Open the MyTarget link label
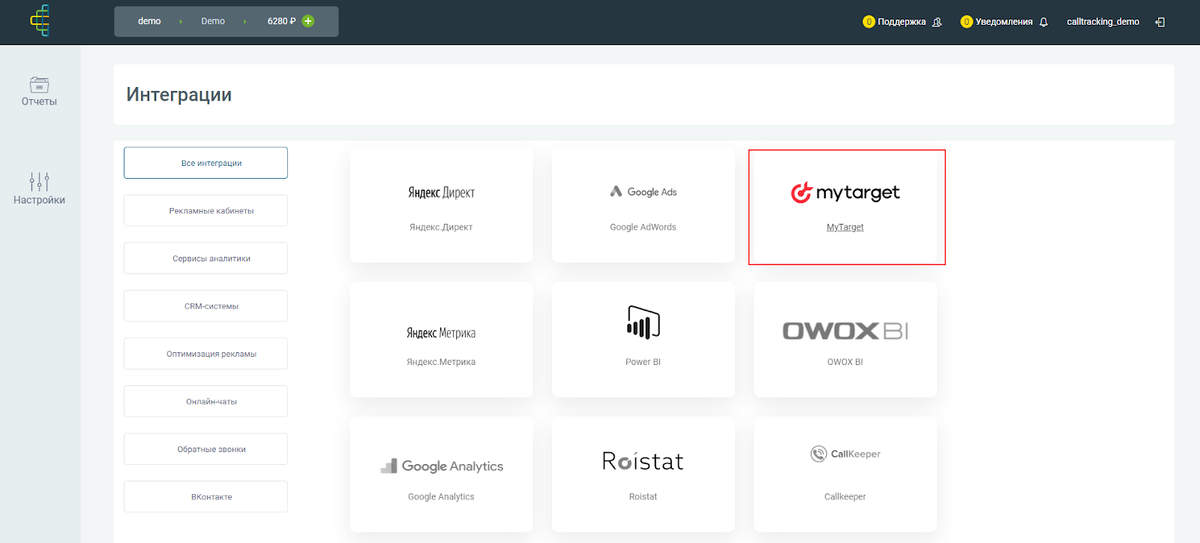The width and height of the screenshot is (1200, 543). click(x=845, y=227)
